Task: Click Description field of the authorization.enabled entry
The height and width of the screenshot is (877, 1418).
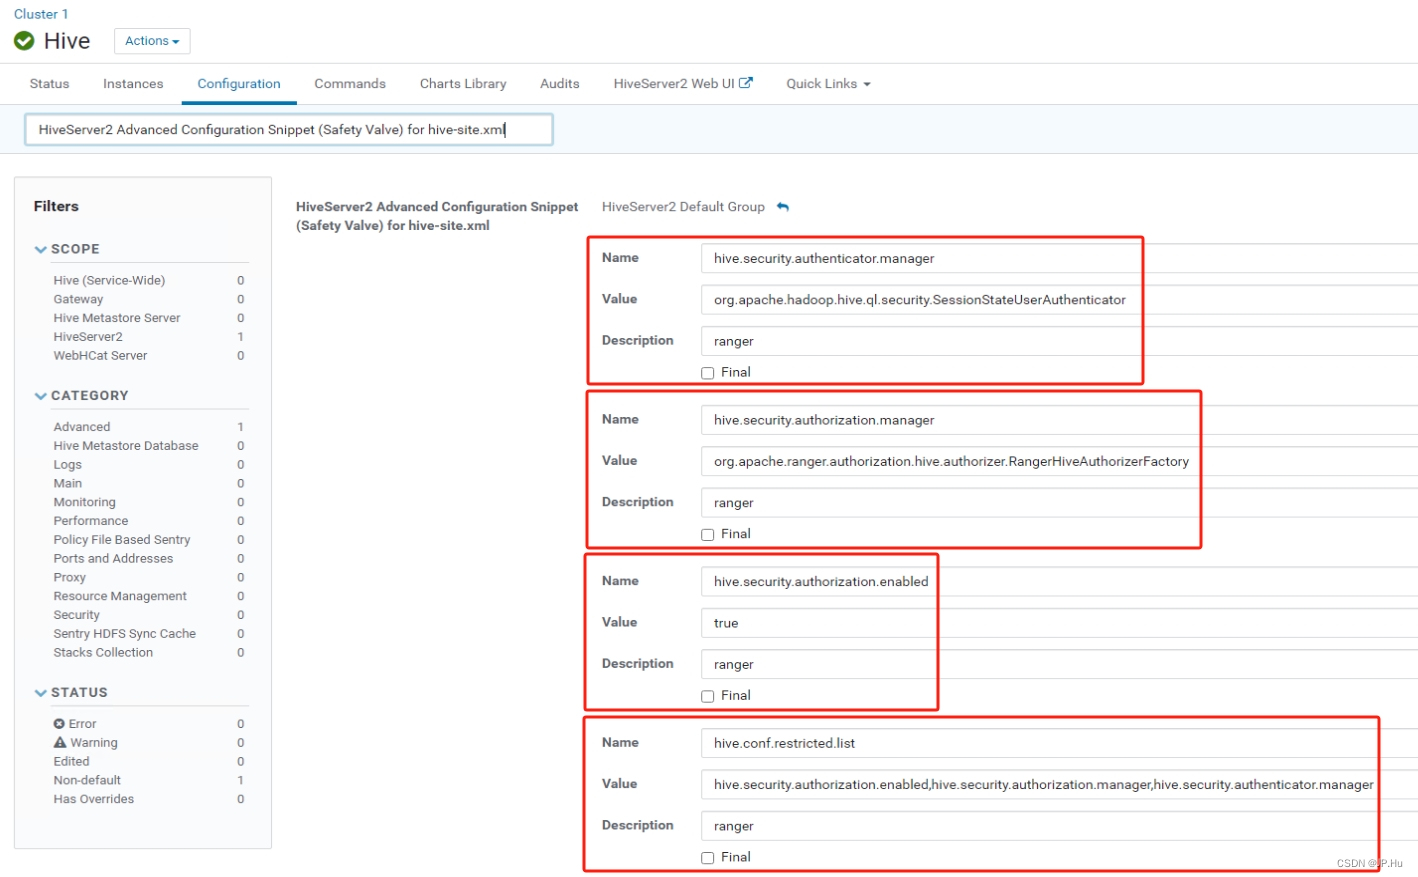Action: [x=1059, y=665]
